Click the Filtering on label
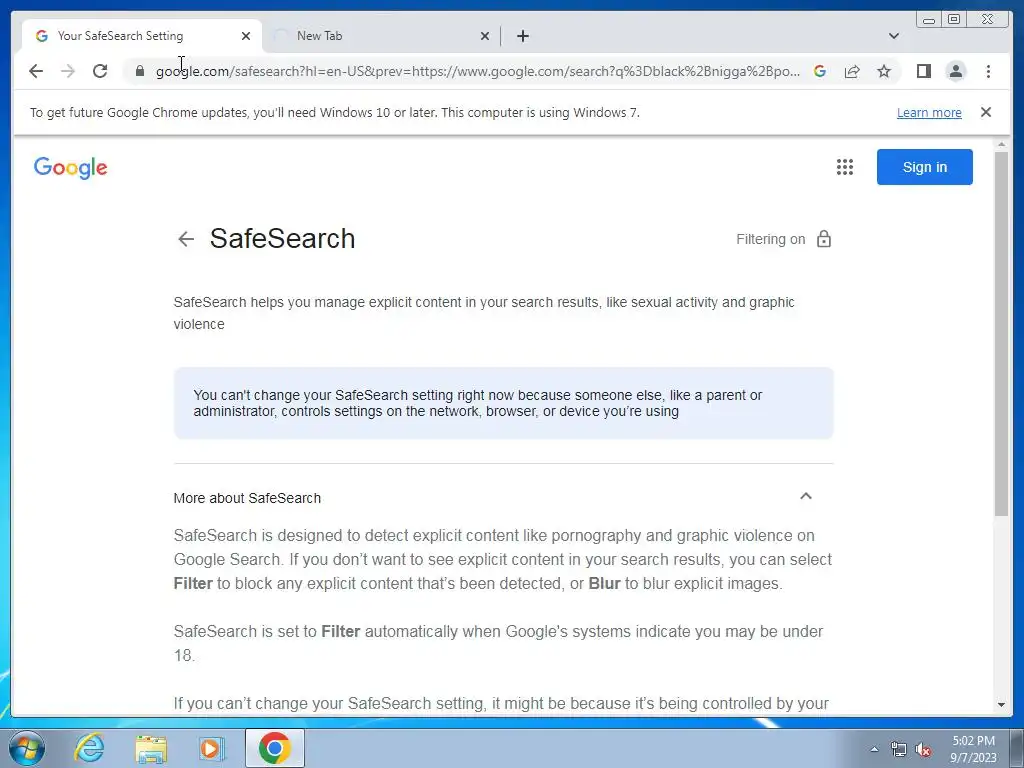The image size is (1024, 768). (x=771, y=239)
